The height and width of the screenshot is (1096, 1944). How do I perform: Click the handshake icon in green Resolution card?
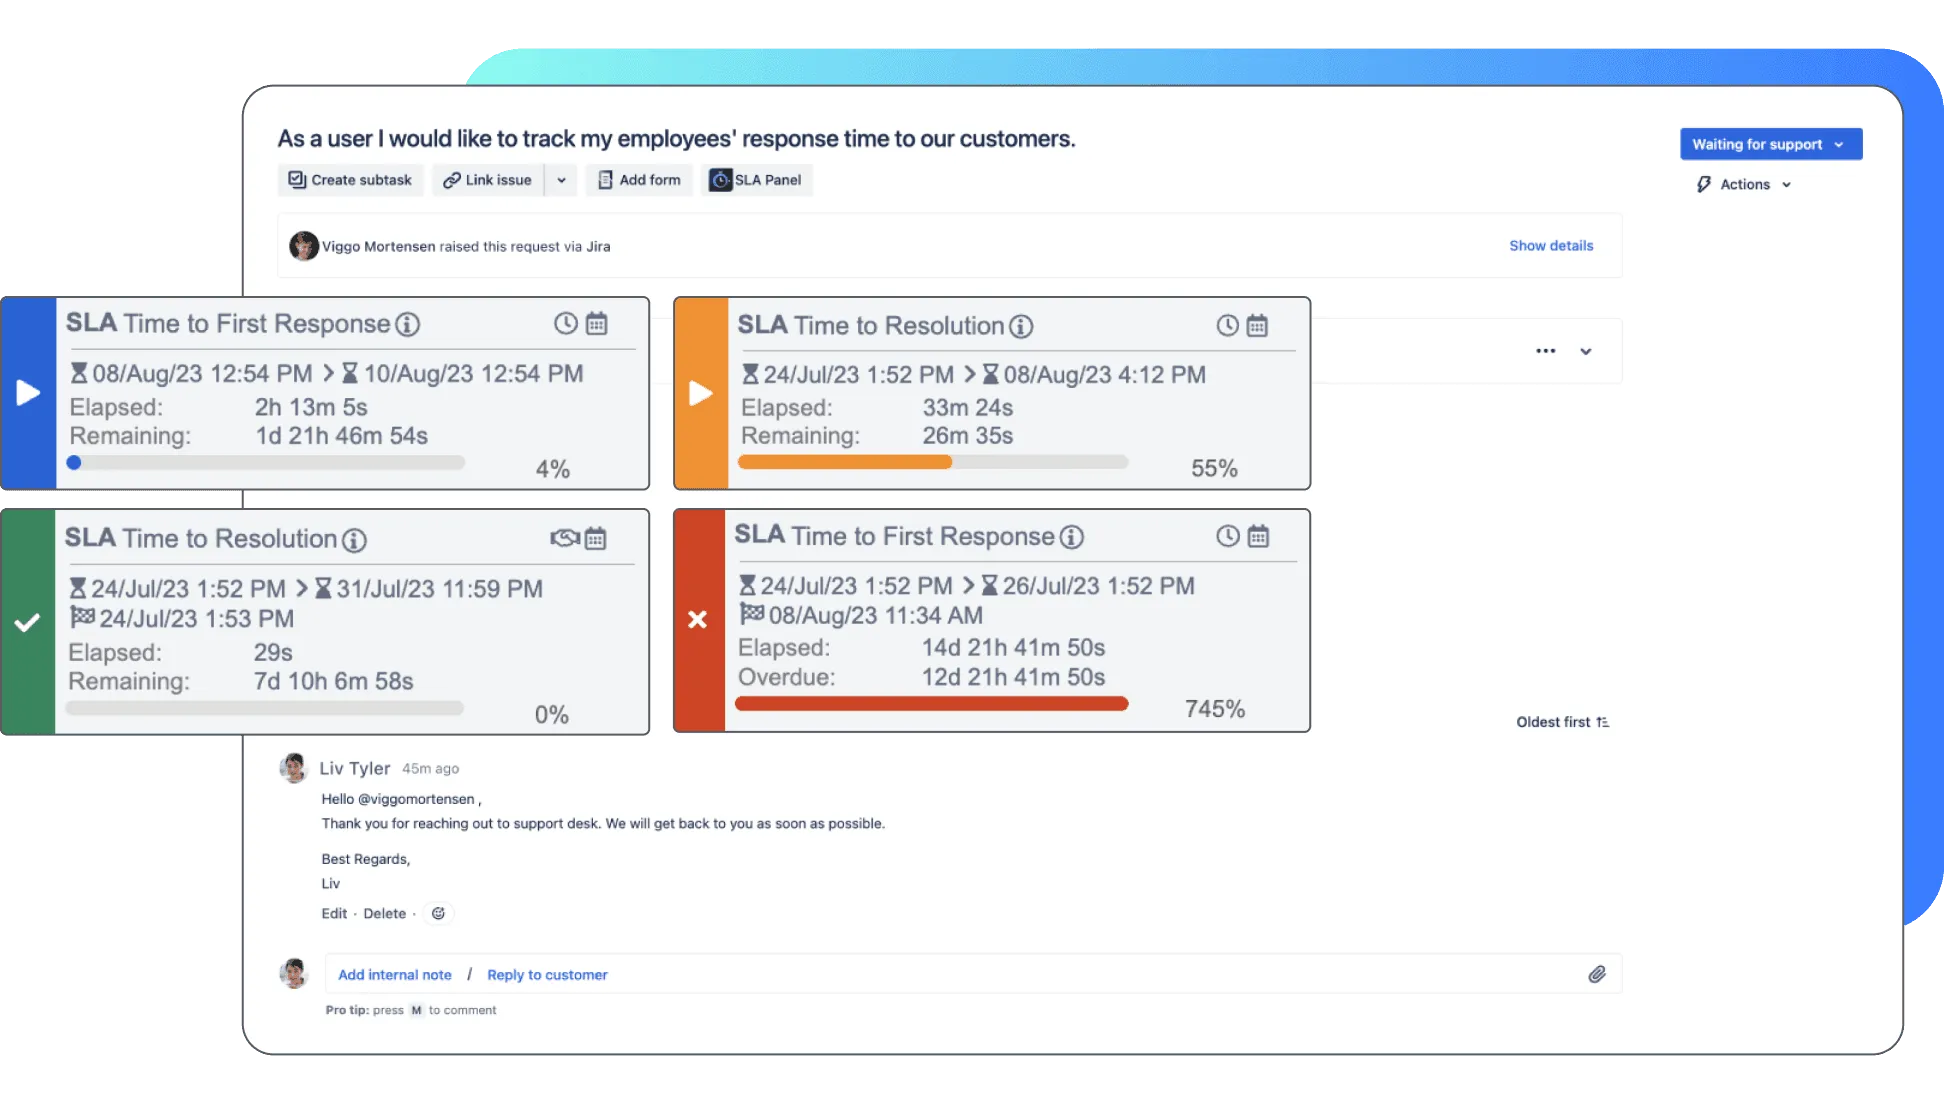coord(564,539)
